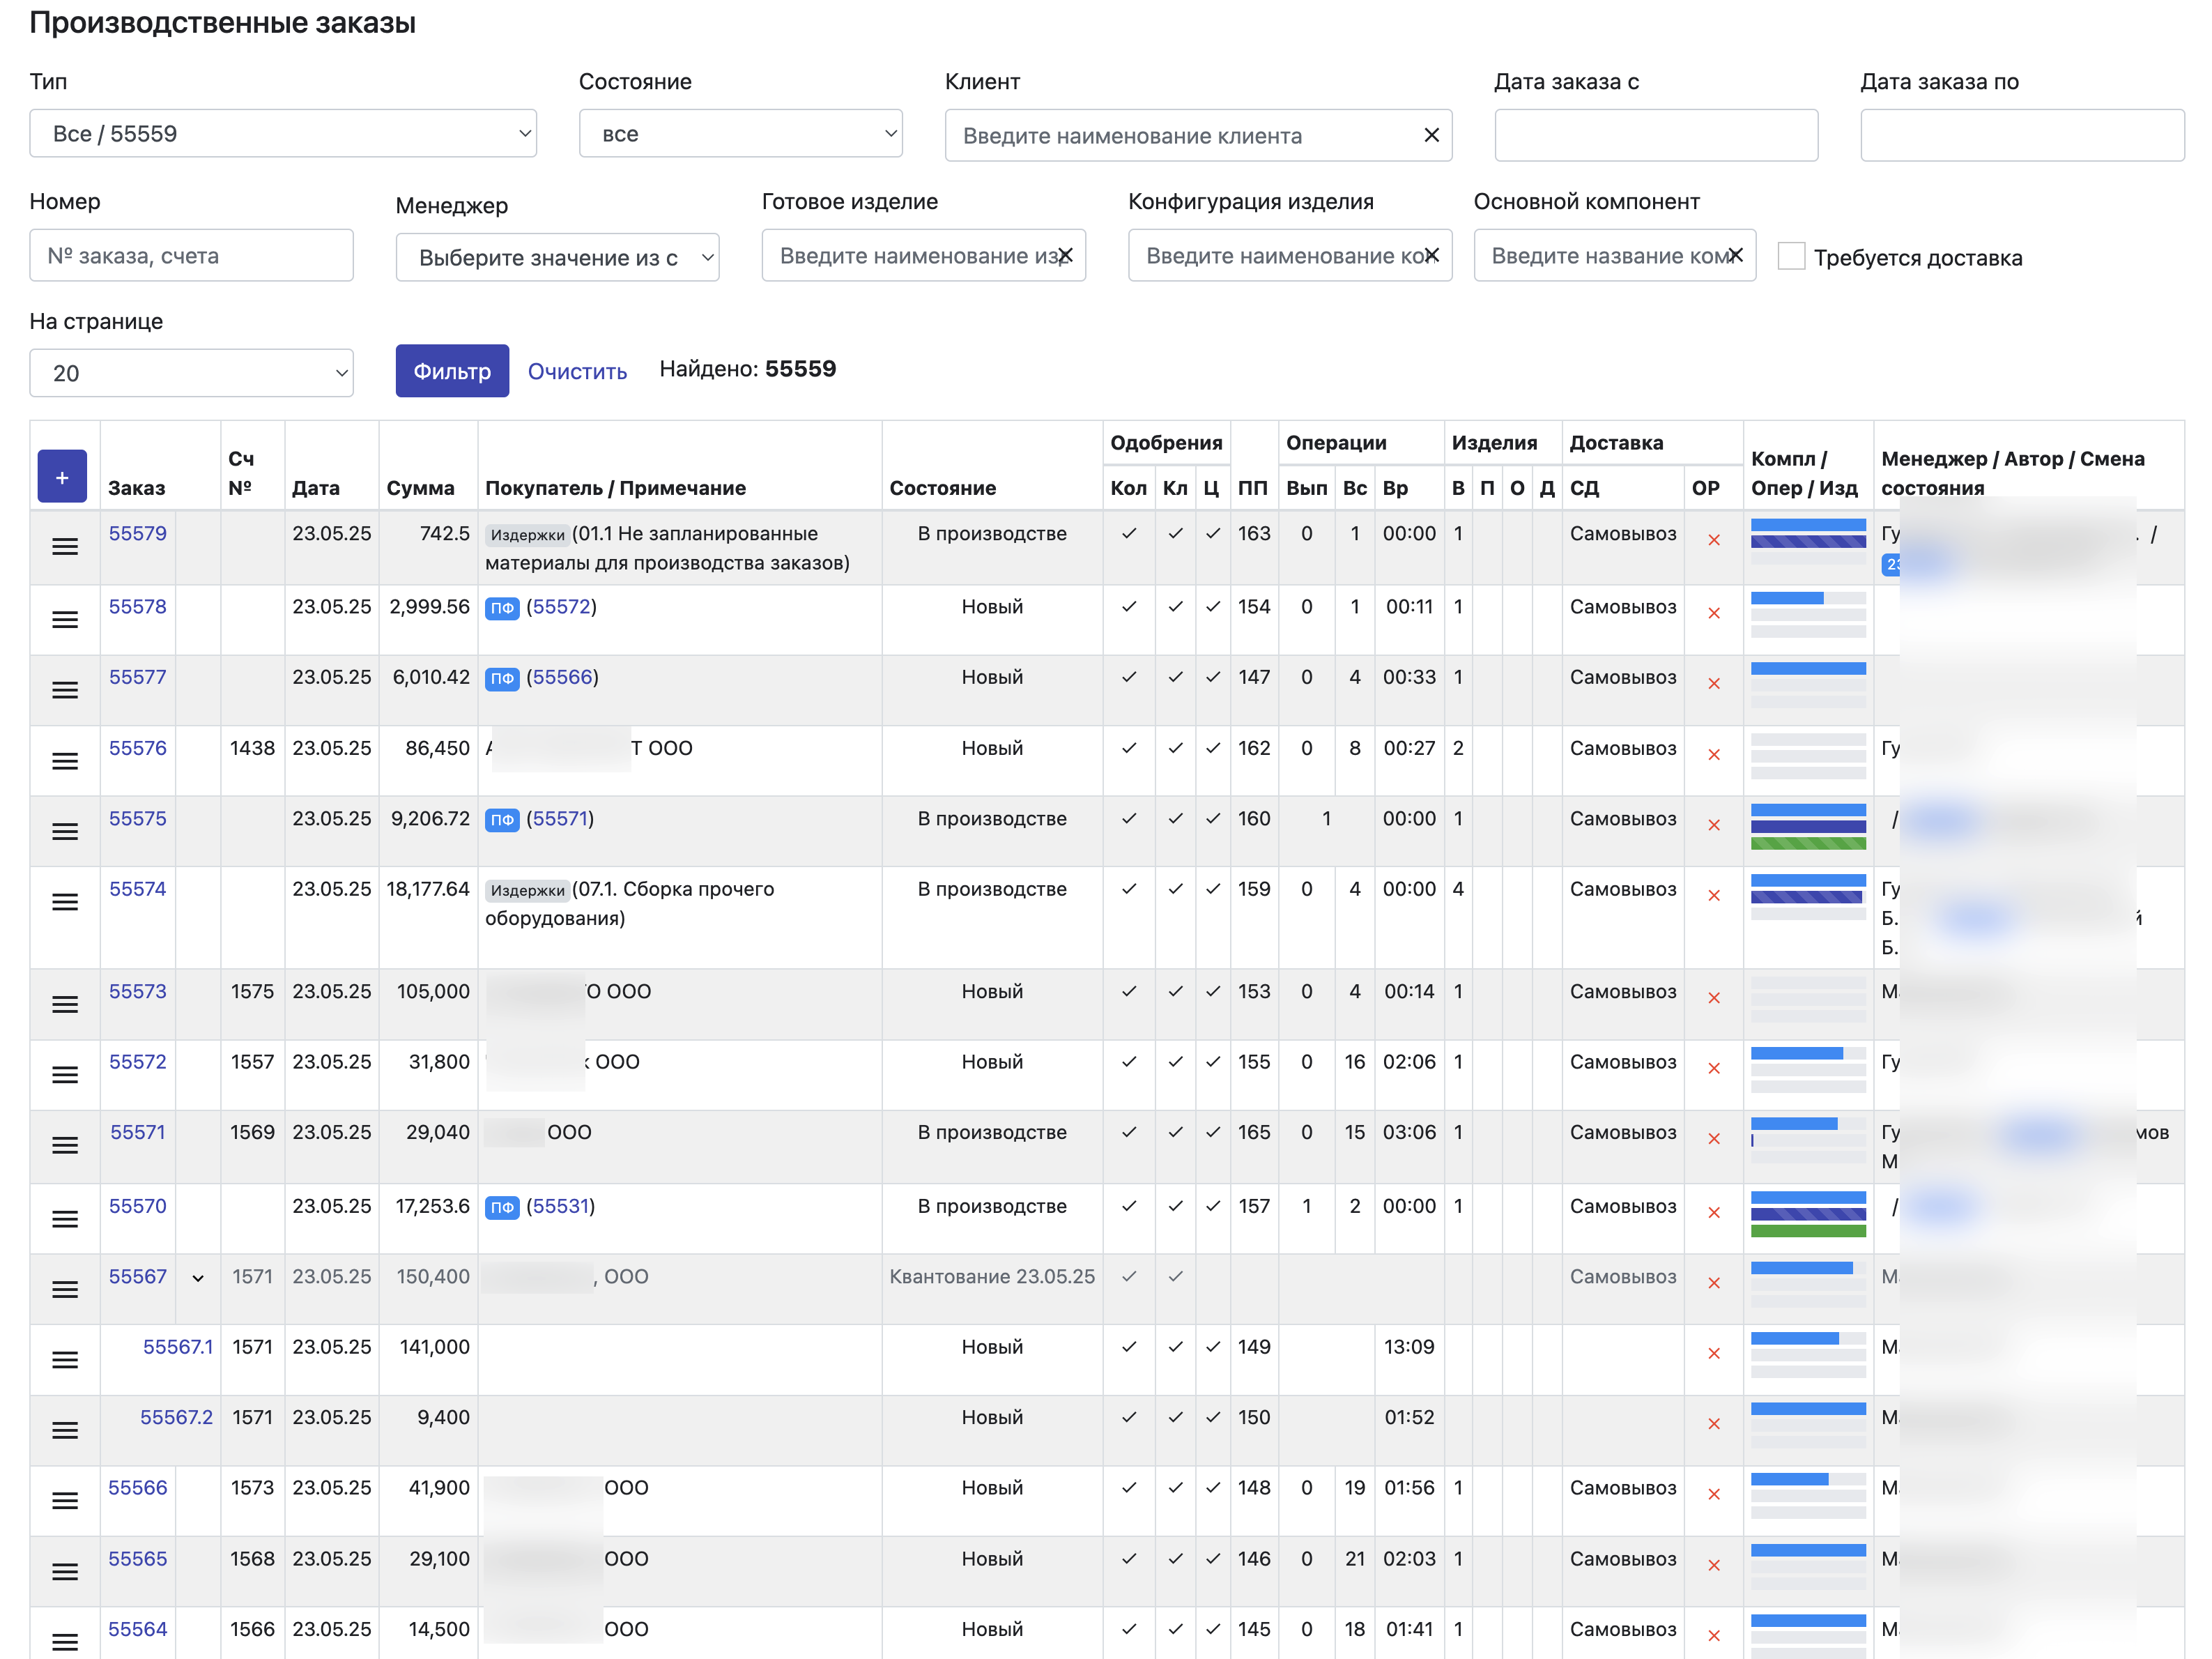Clear the Основной компонент field with X
The width and height of the screenshot is (2212, 1659).
(x=1736, y=255)
